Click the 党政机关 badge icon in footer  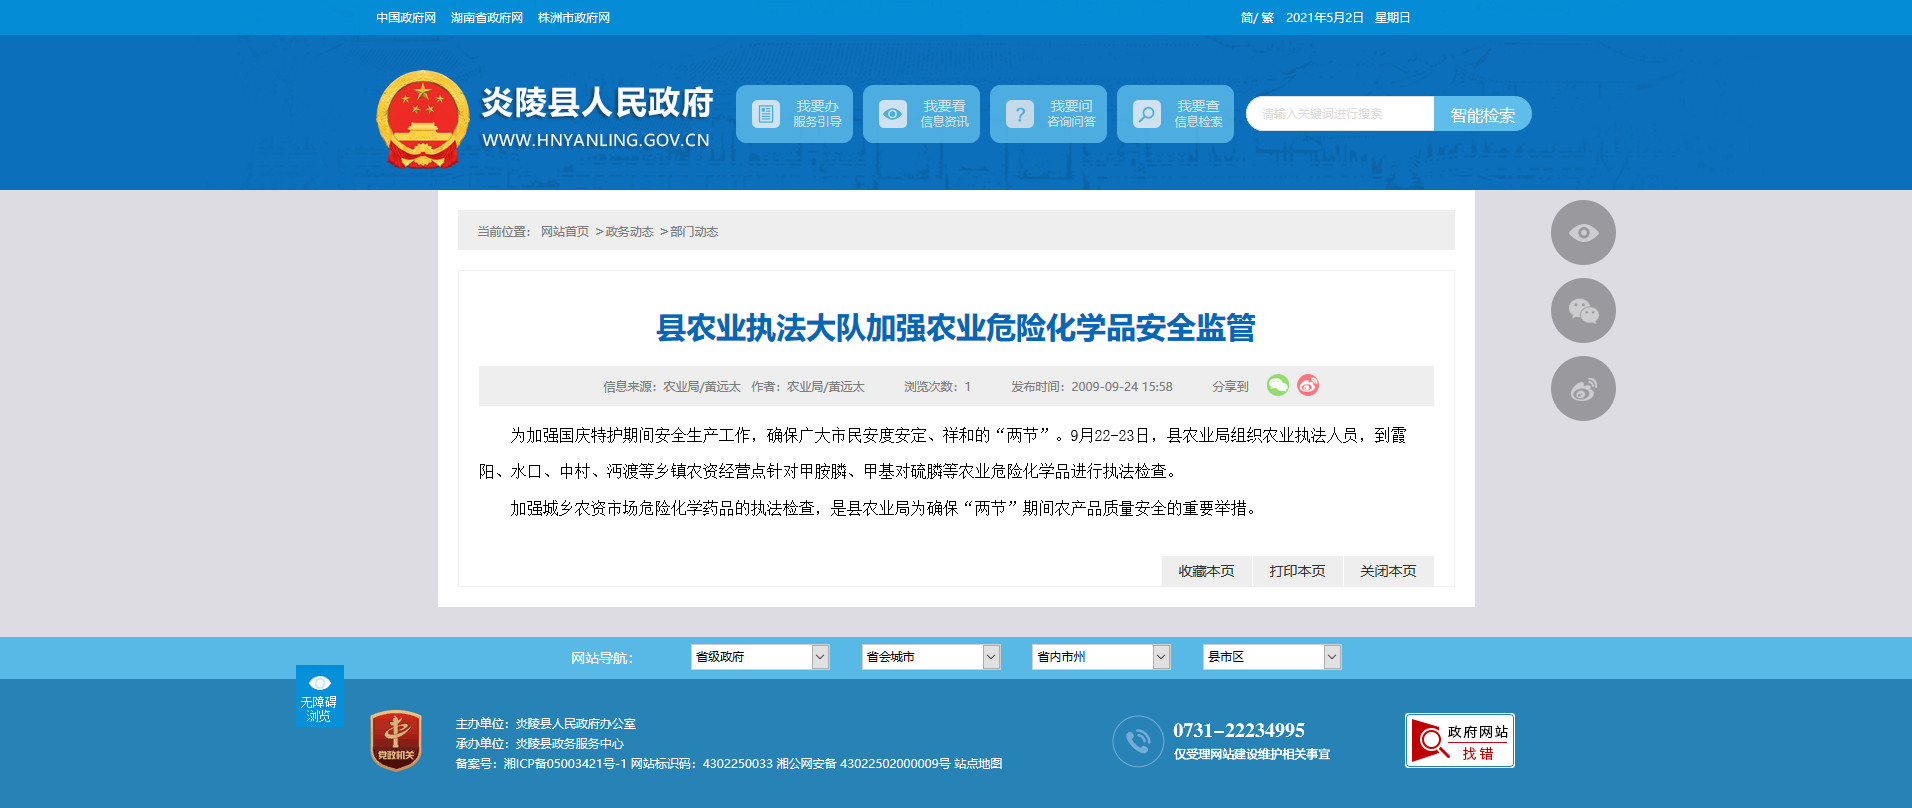click(x=396, y=741)
